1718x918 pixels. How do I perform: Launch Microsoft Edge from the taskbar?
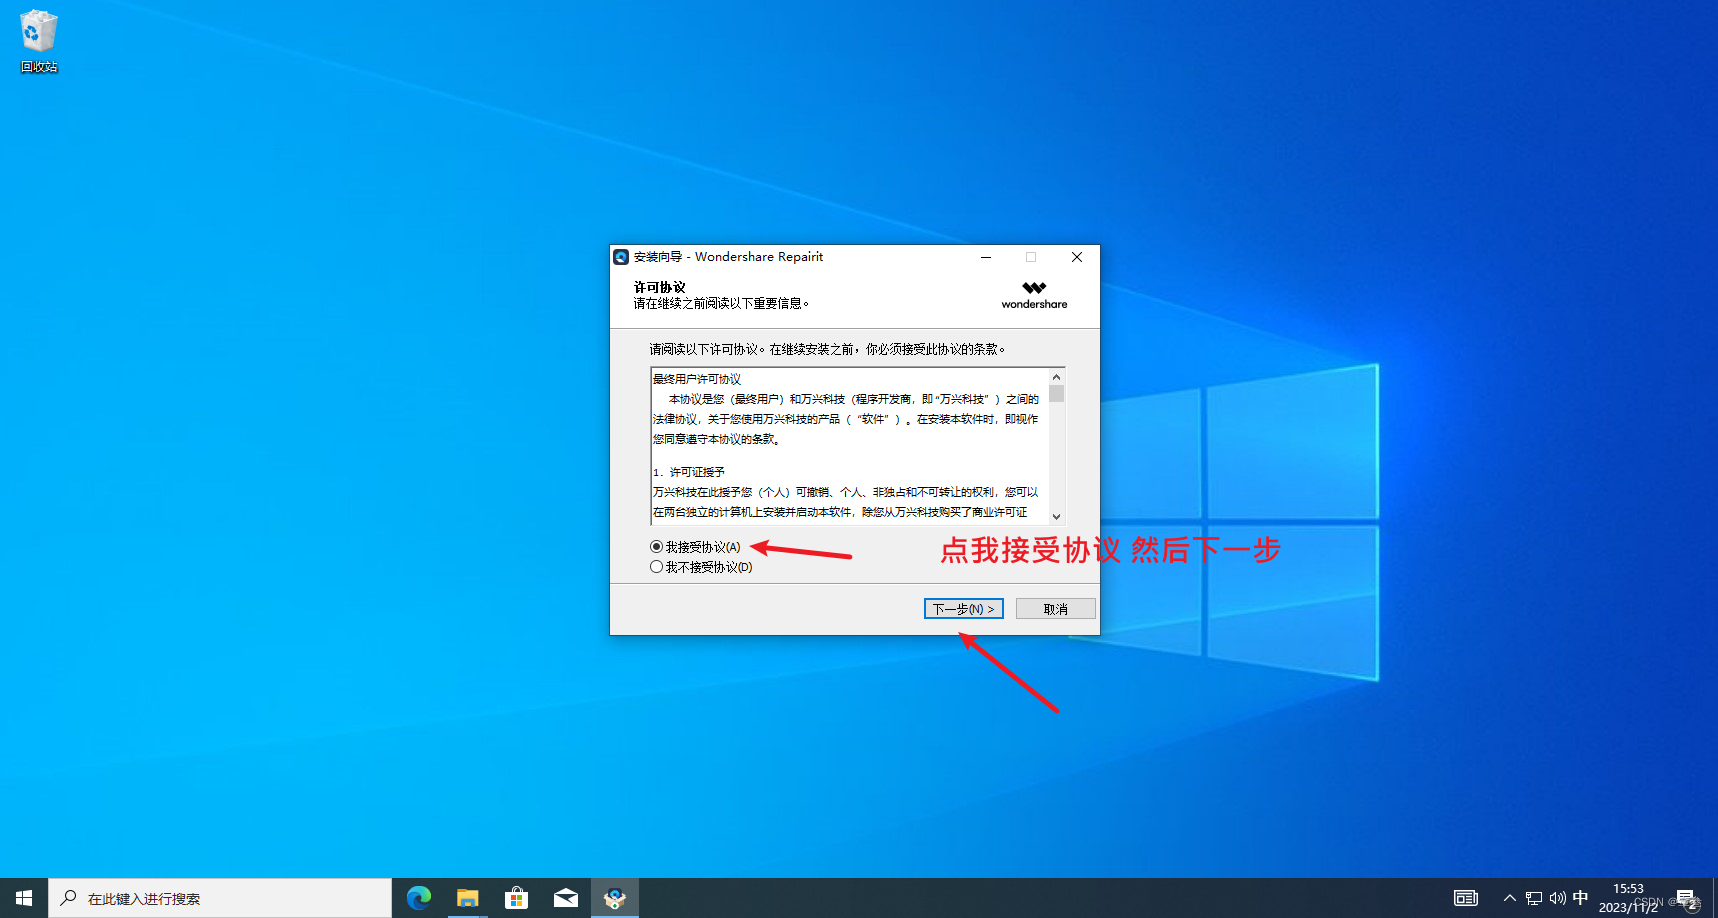click(419, 898)
